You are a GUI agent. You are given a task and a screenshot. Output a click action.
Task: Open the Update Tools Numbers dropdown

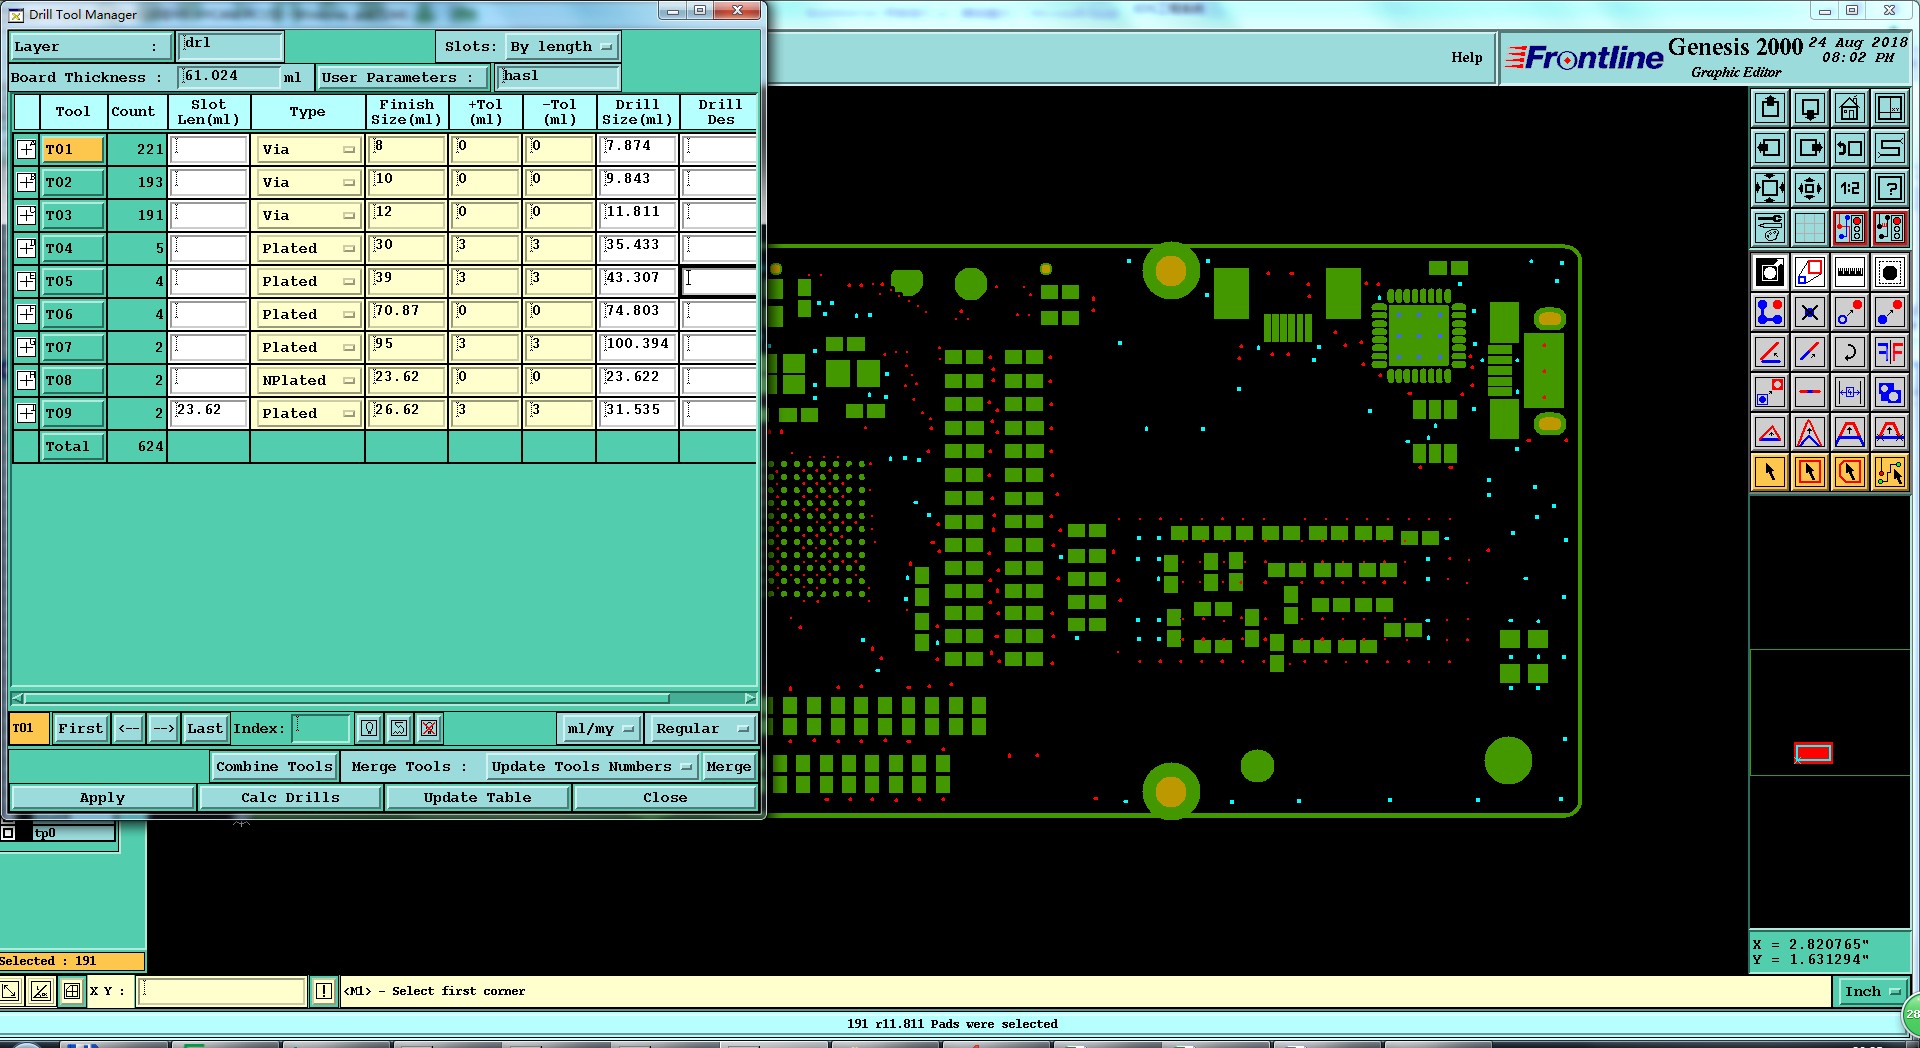(591, 767)
